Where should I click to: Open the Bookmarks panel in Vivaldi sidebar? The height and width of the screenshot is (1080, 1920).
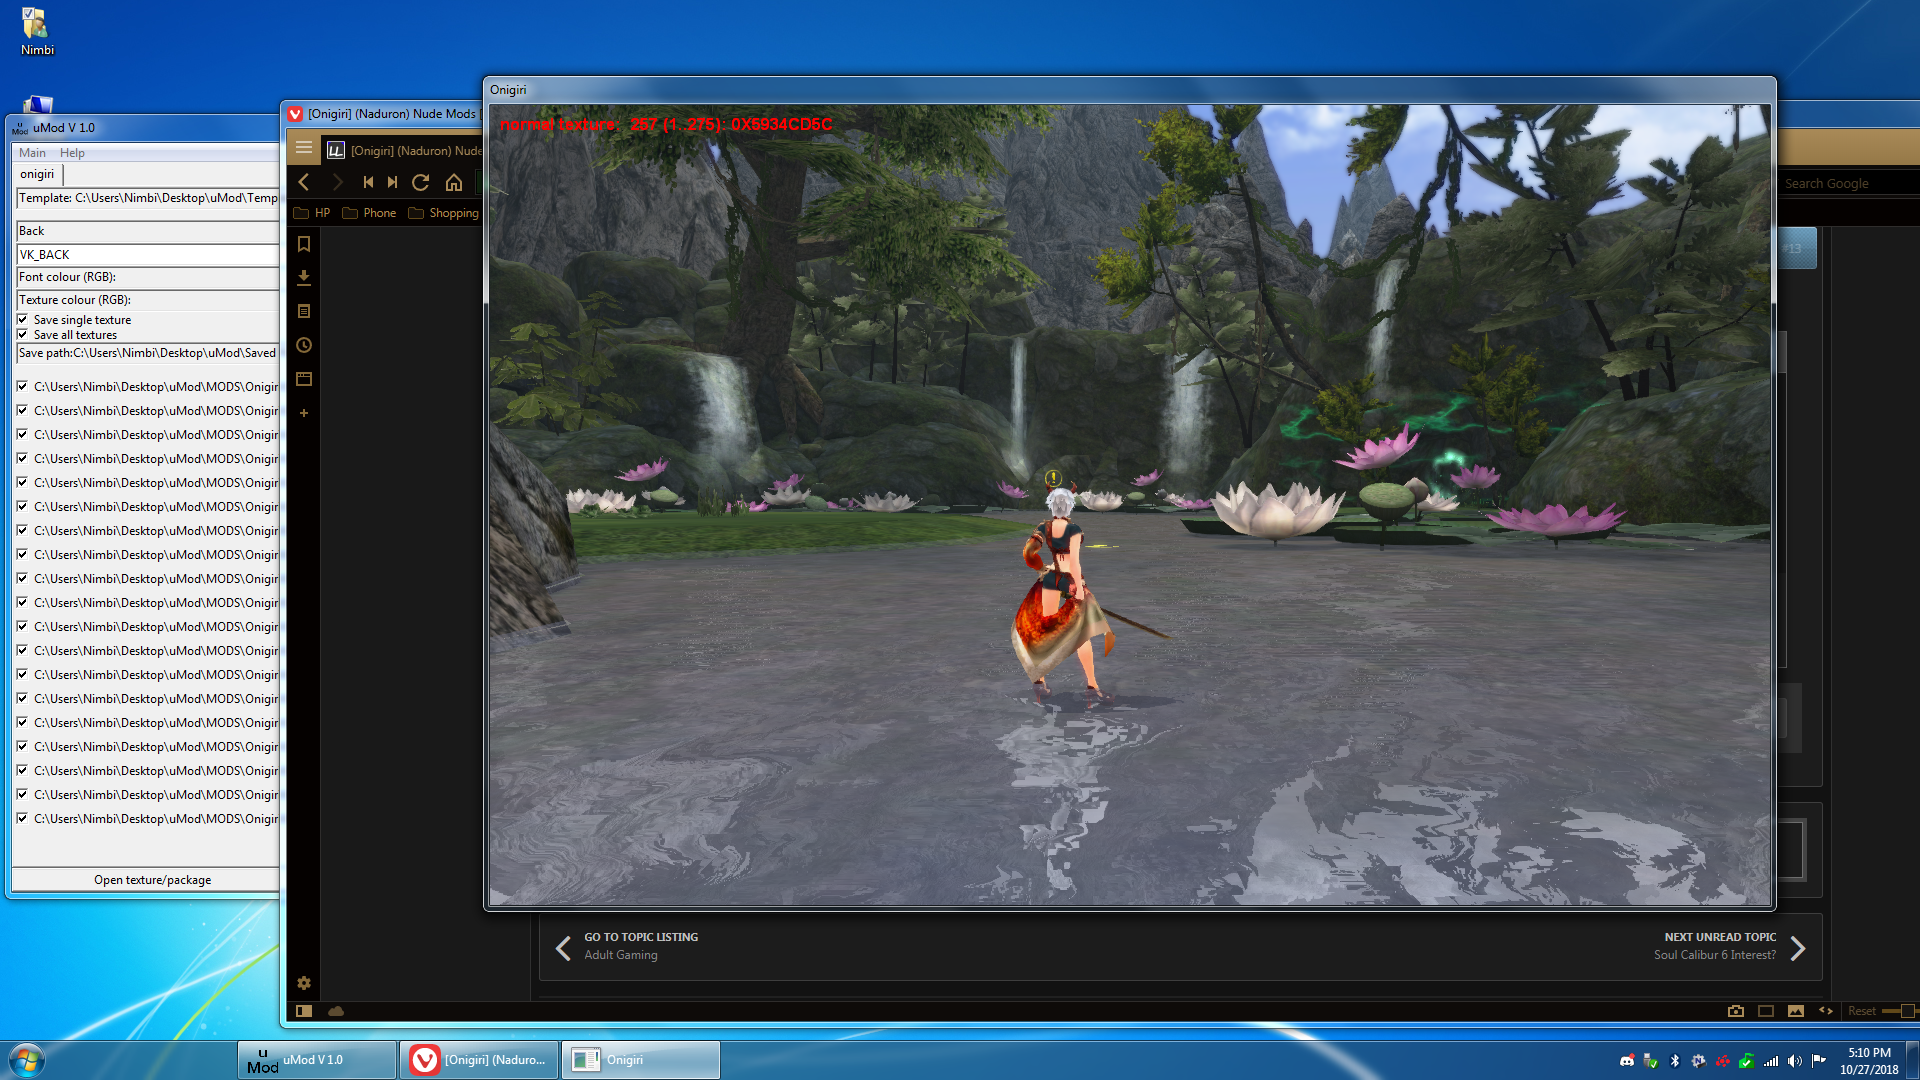(x=304, y=244)
